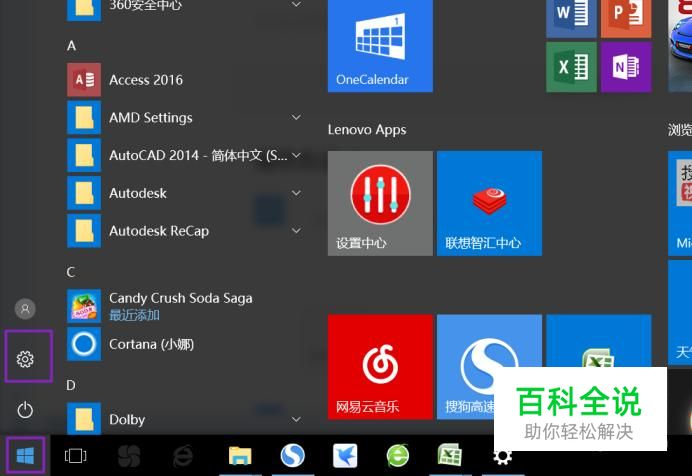Select the Autodesk ReCap folder entry
This screenshot has width=692, height=476.
[186, 231]
